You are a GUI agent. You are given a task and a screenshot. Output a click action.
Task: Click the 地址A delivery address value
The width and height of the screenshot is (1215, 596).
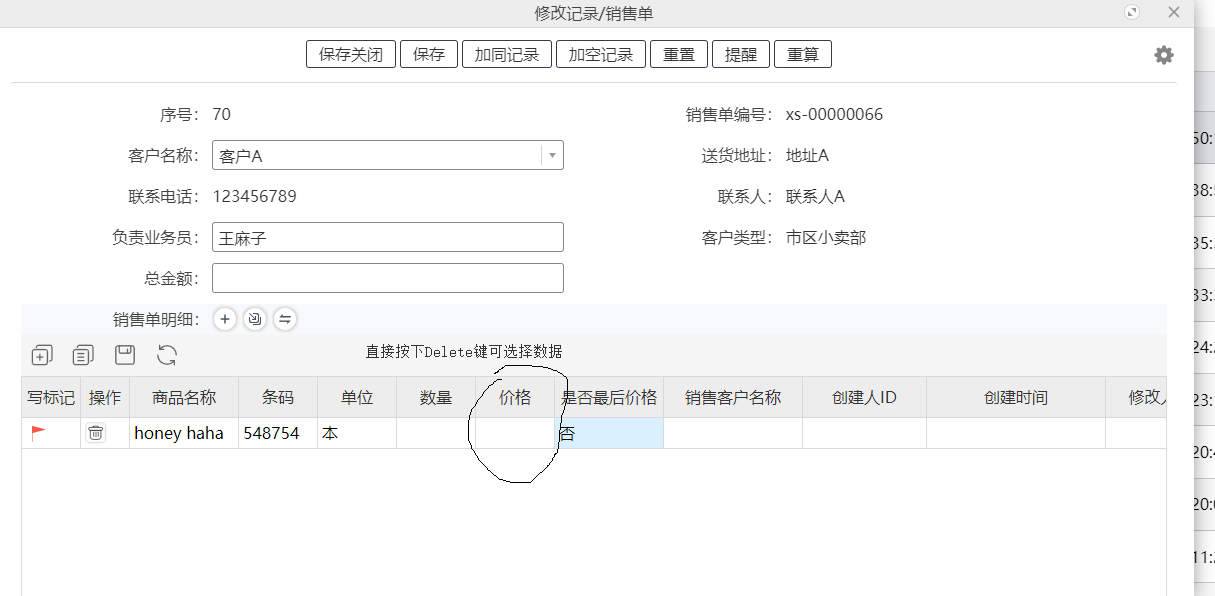(x=807, y=155)
